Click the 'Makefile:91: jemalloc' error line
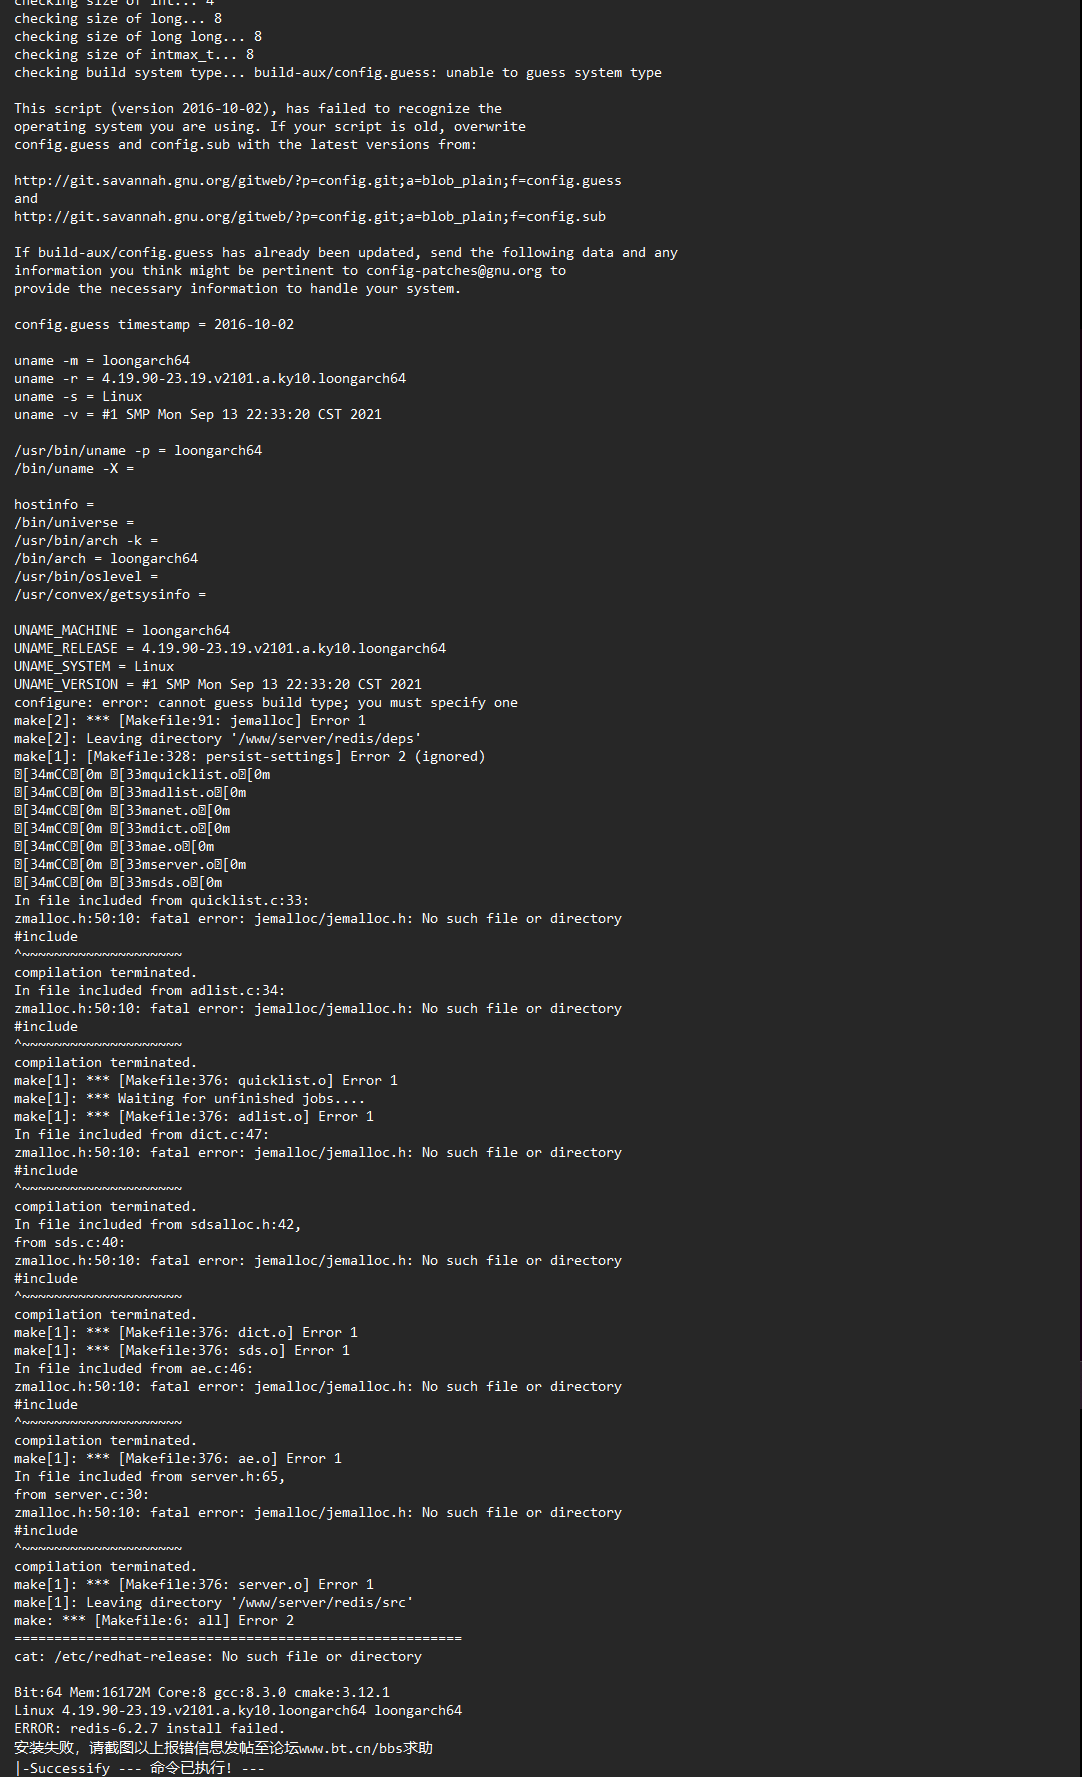This screenshot has height=1777, width=1082. coord(190,721)
